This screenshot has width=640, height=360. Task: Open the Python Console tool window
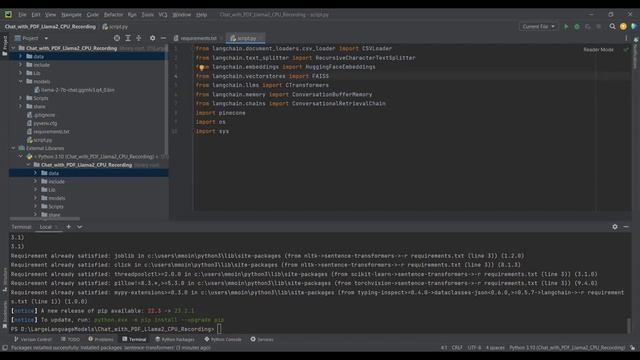[223, 339]
